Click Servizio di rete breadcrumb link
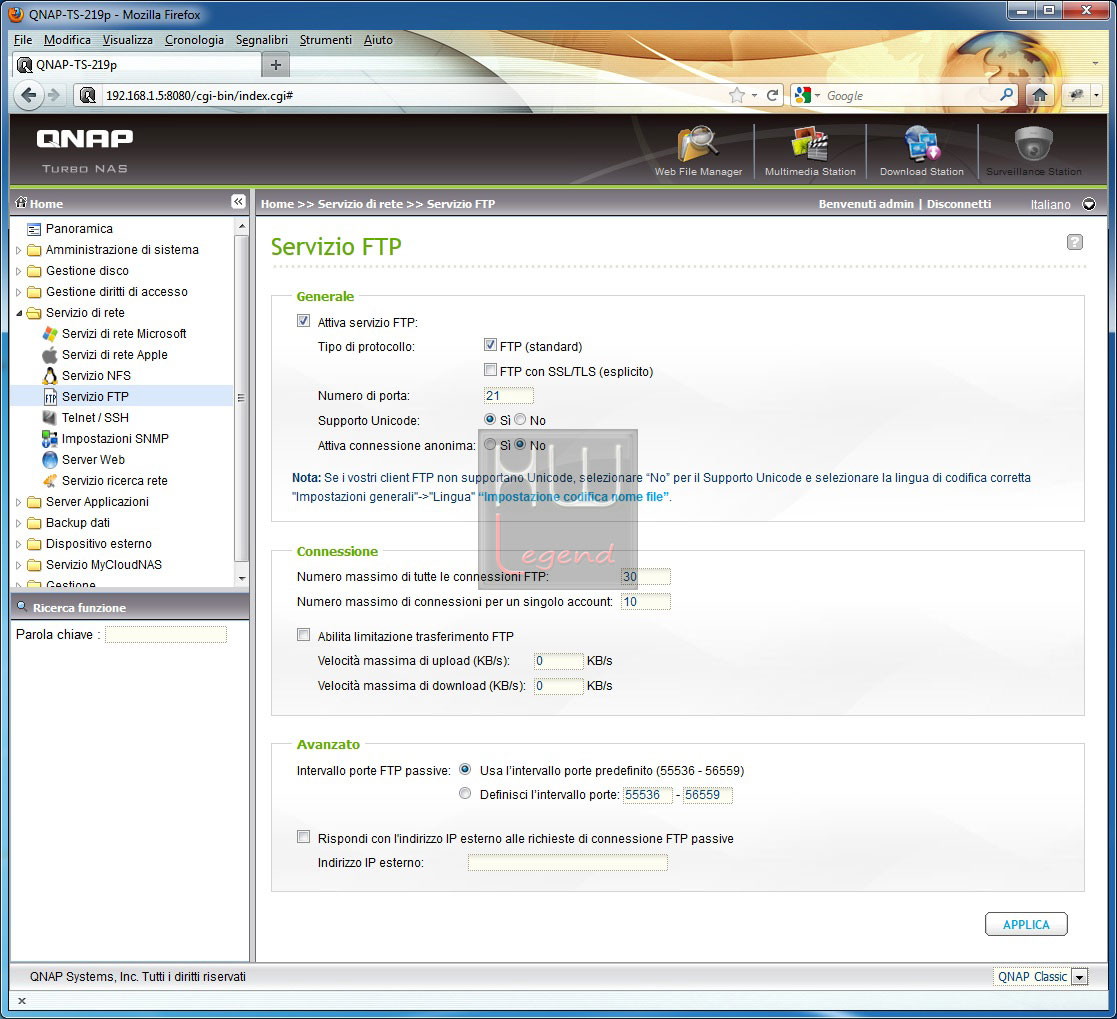This screenshot has height=1019, width=1117. [x=360, y=204]
